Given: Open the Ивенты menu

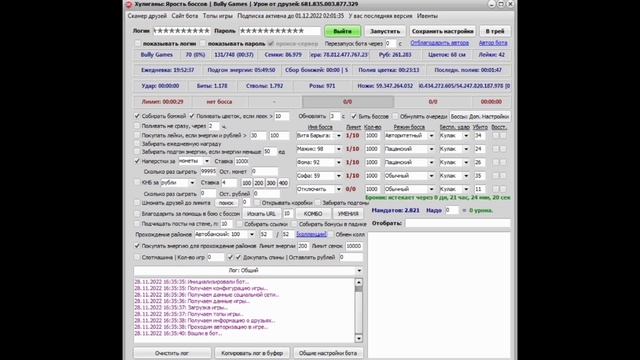Looking at the screenshot, I should pyautogui.click(x=427, y=16).
